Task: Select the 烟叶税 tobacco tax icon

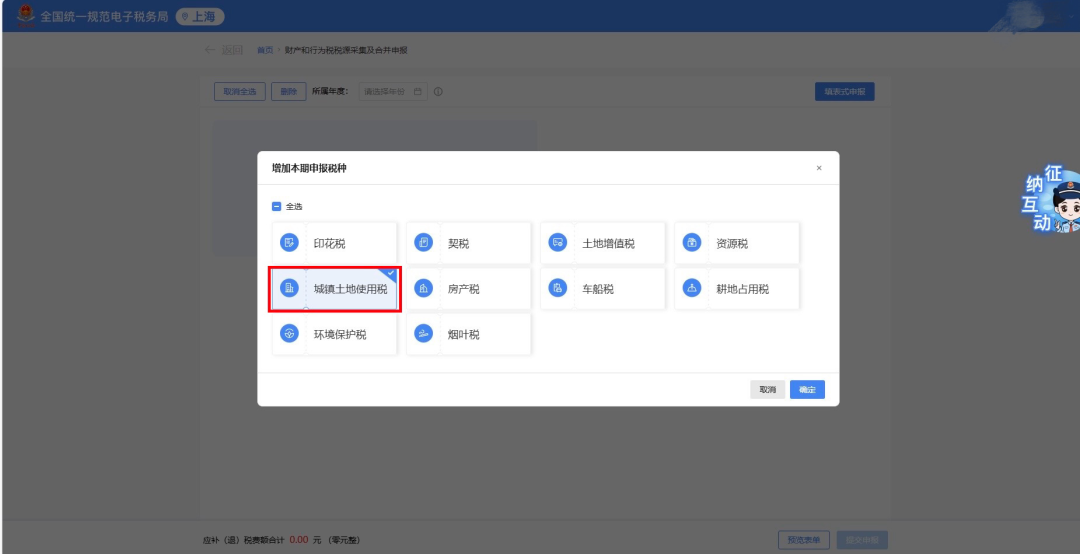Action: [x=424, y=334]
